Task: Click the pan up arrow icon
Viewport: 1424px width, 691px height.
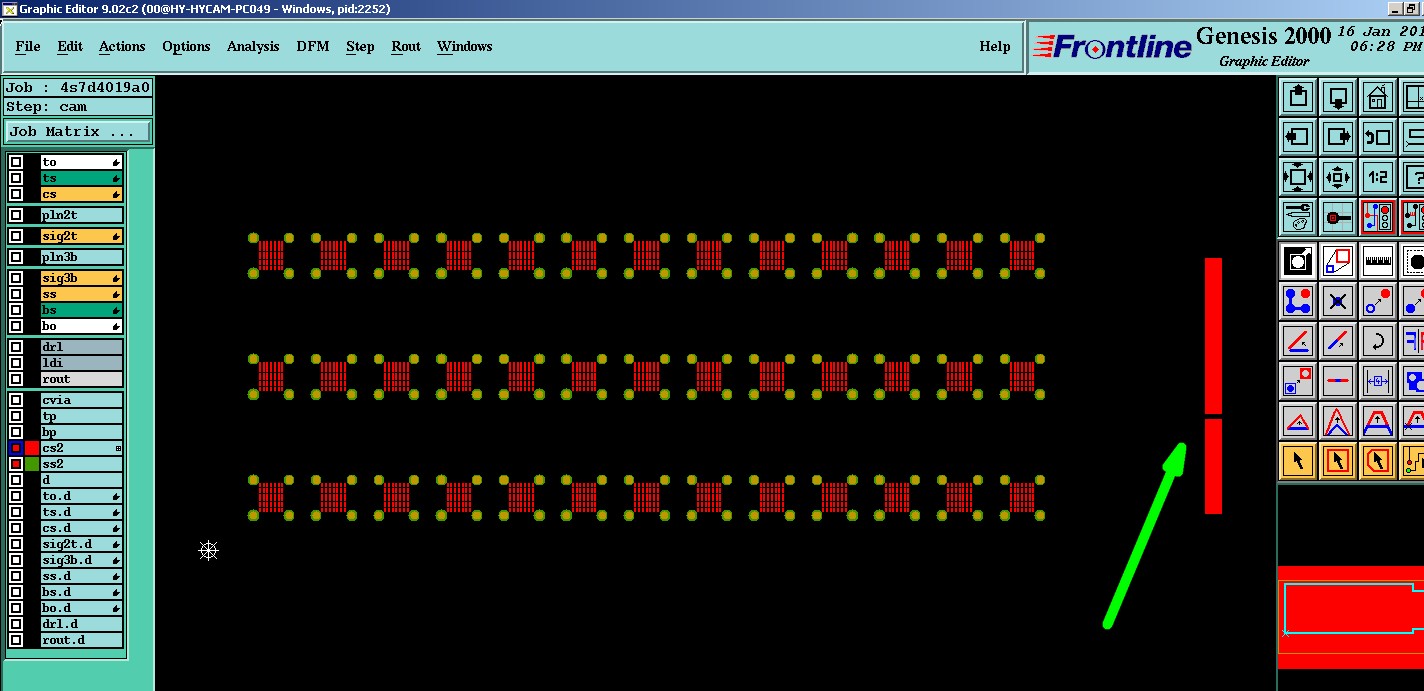Action: click(x=1298, y=97)
